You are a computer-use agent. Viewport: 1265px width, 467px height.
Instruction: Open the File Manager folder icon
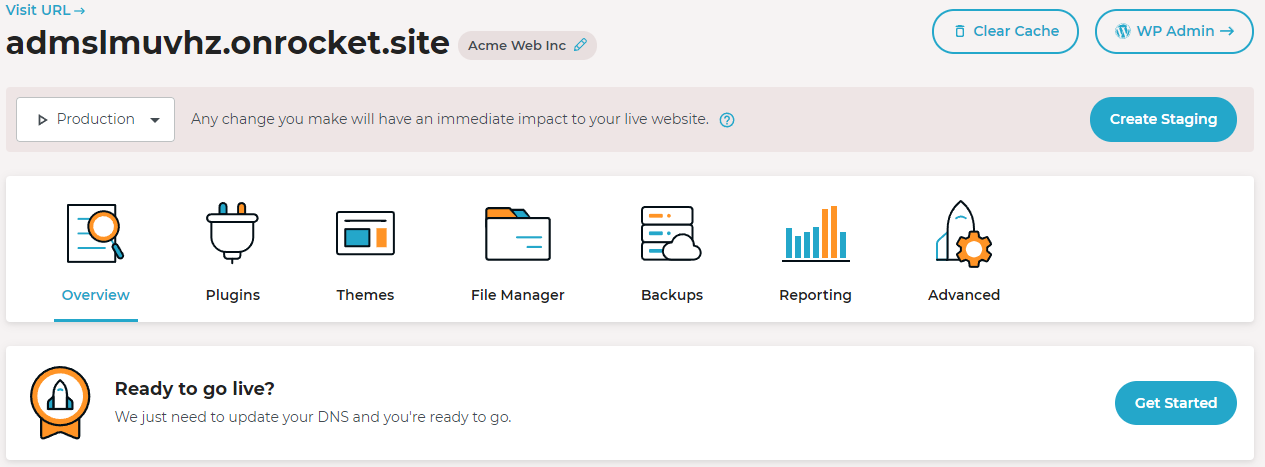518,233
